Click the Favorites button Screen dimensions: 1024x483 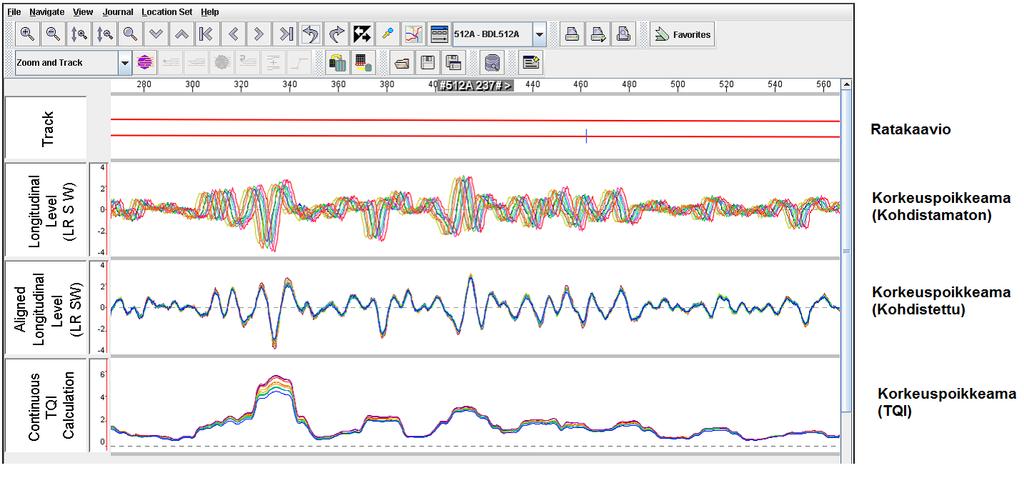683,34
